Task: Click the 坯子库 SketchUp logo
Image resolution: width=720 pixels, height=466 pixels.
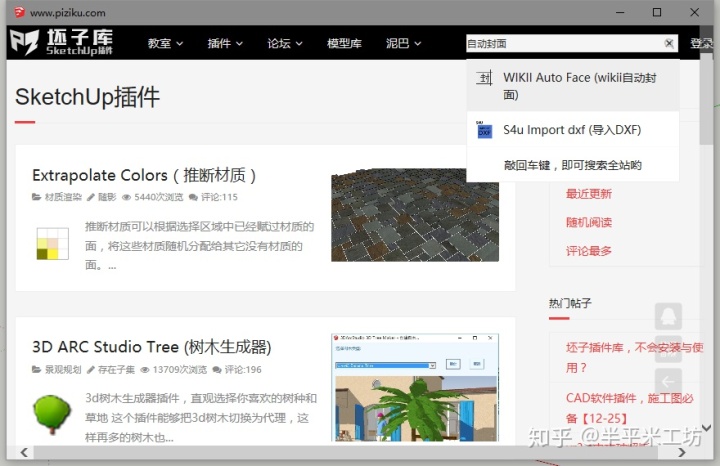Action: point(62,42)
